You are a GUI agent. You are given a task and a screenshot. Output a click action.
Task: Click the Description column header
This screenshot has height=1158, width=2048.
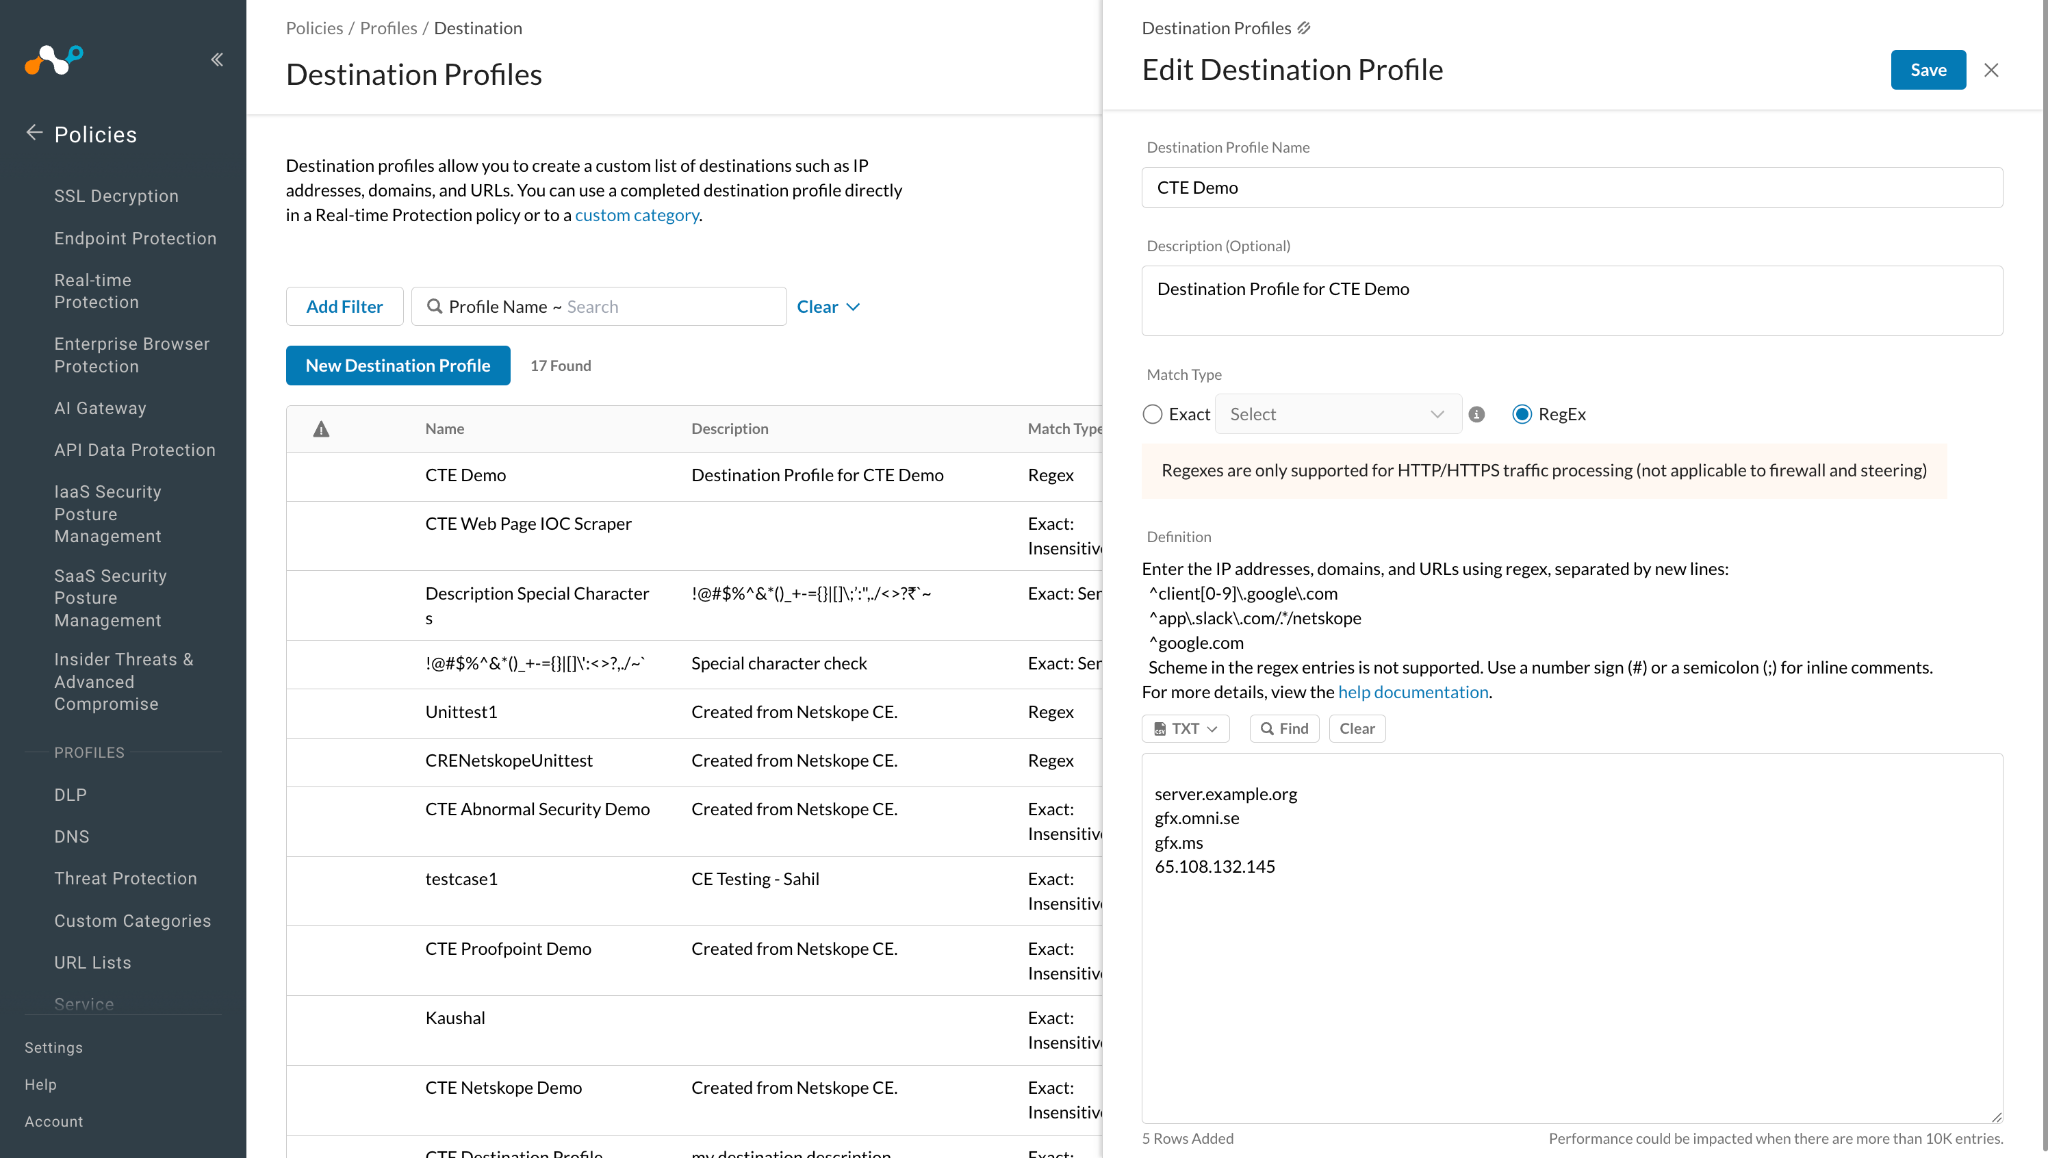pos(730,429)
